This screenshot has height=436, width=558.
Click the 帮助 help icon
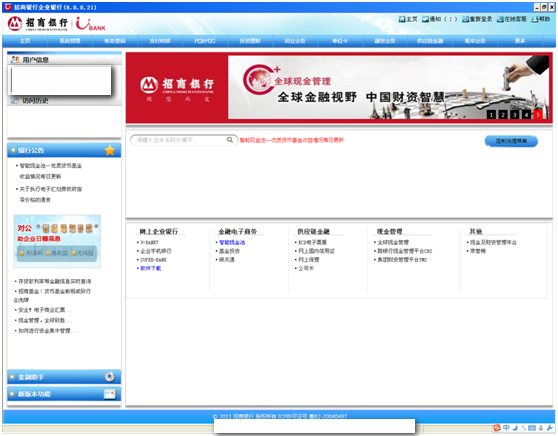click(x=535, y=19)
